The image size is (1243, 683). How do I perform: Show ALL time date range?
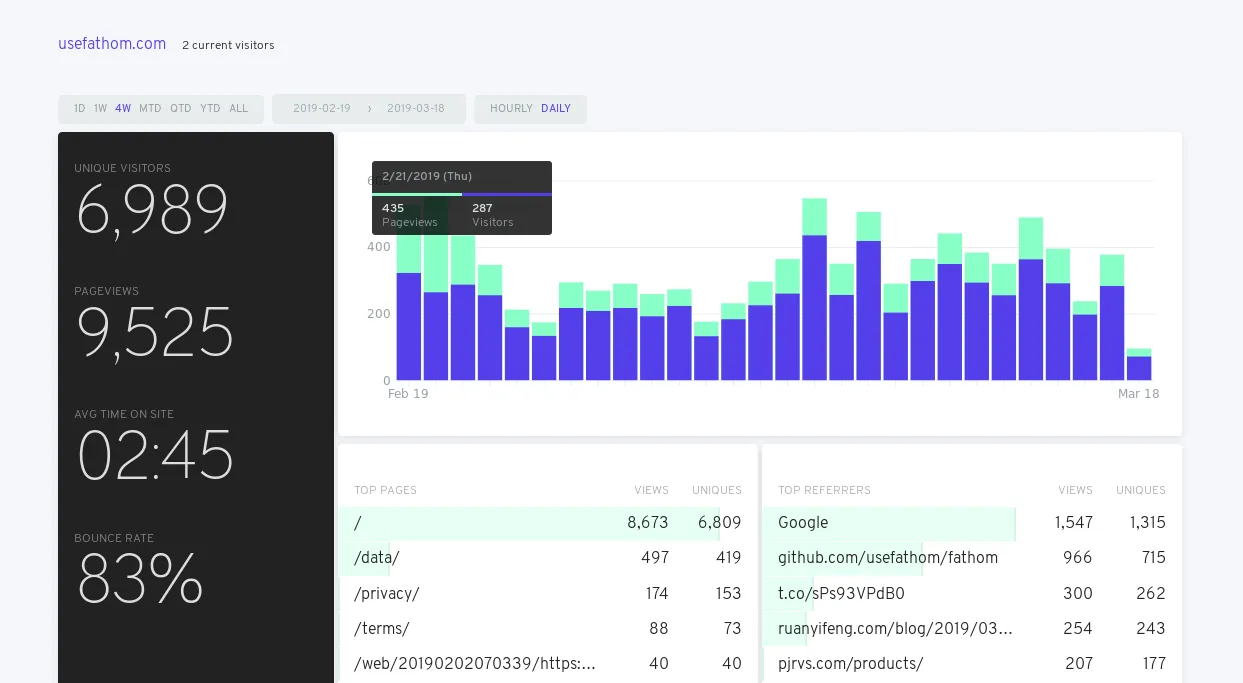click(x=239, y=109)
